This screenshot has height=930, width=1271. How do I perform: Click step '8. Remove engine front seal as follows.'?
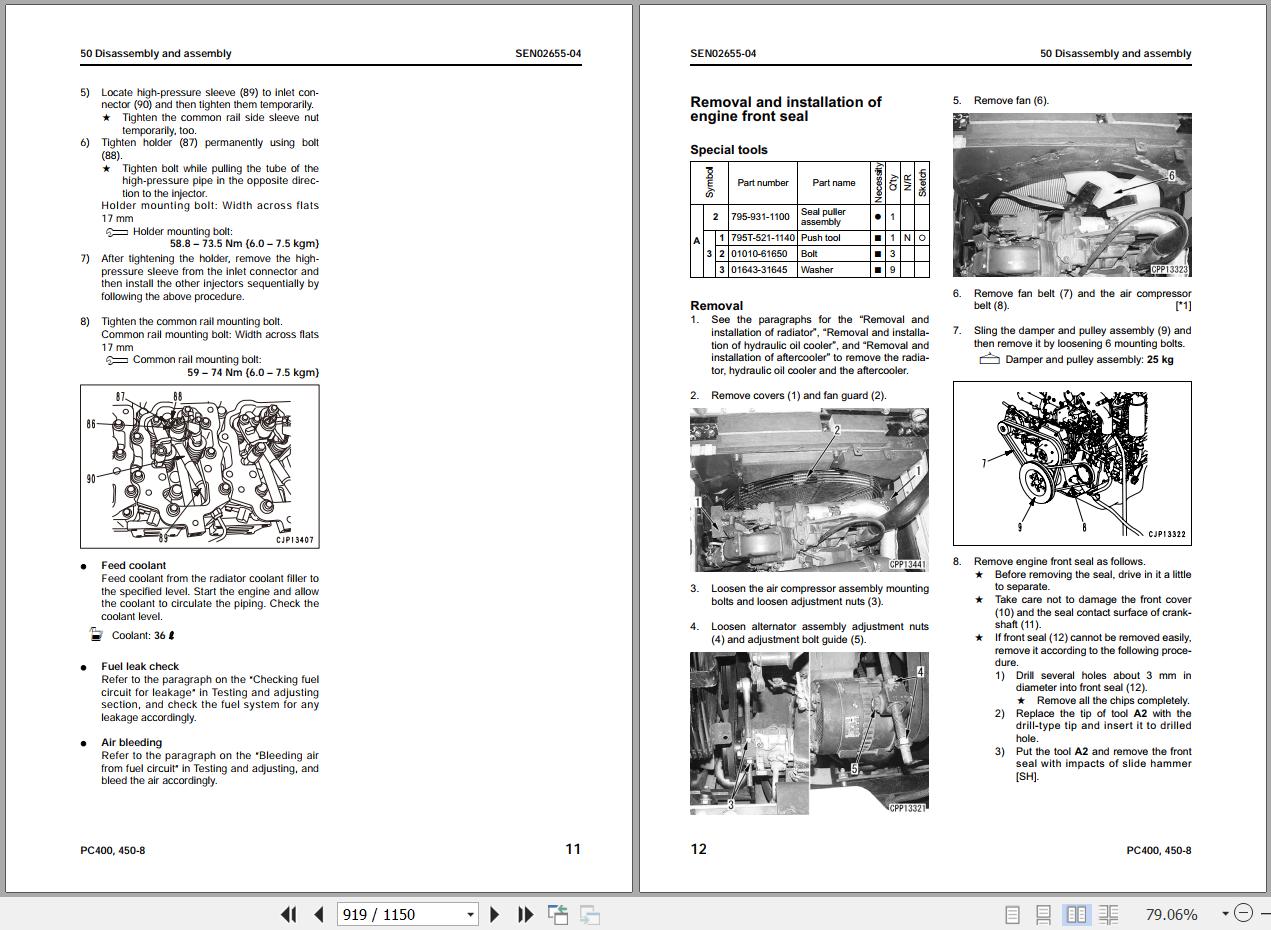tap(1049, 562)
